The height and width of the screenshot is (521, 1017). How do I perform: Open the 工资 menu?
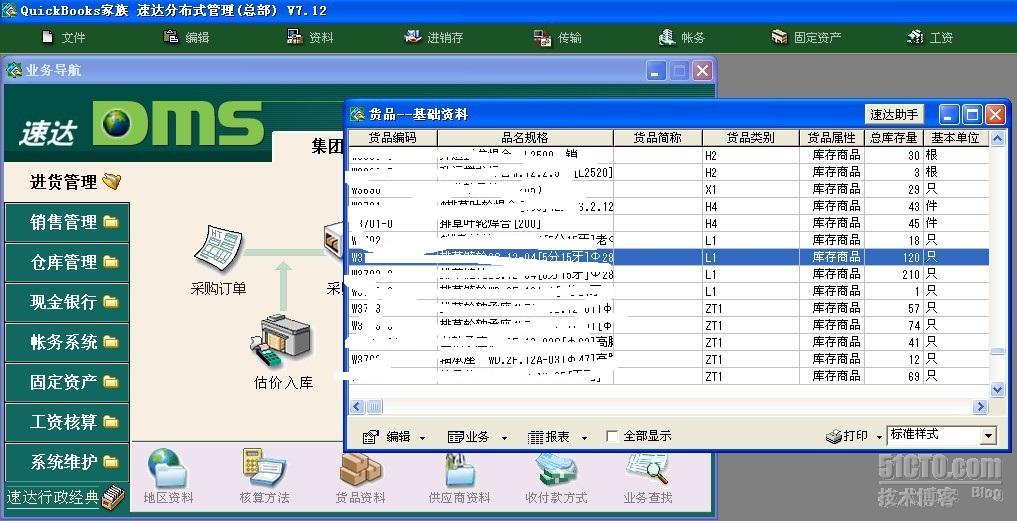930,38
